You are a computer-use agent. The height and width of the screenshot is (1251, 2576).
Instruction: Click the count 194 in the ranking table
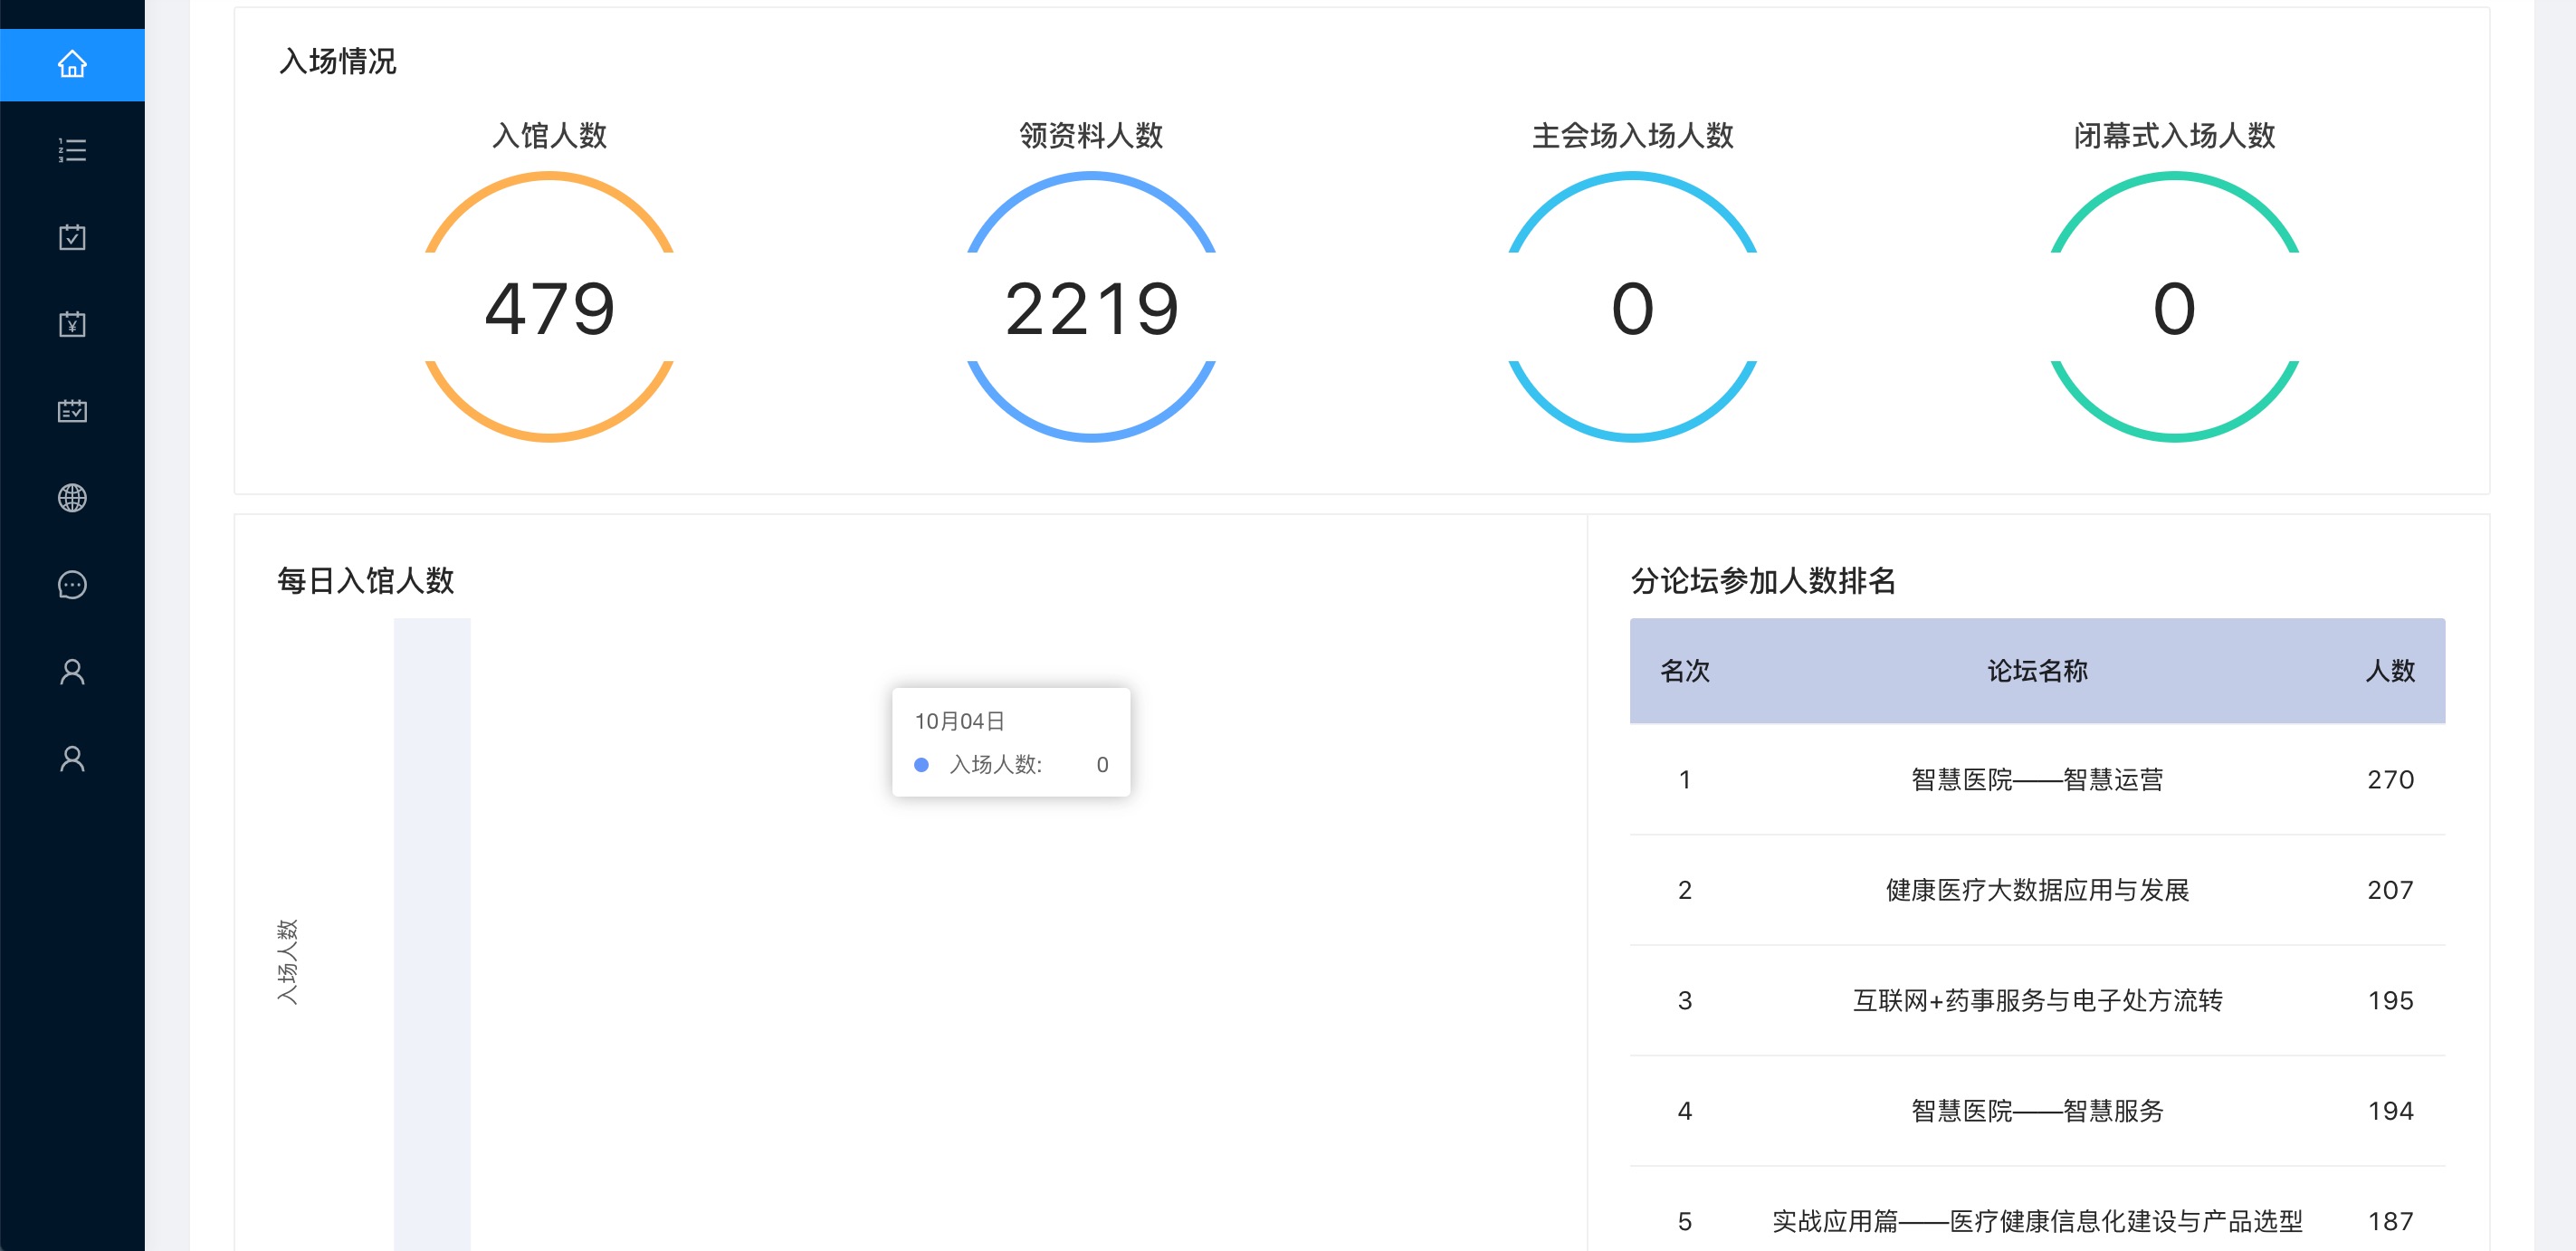point(2390,1111)
